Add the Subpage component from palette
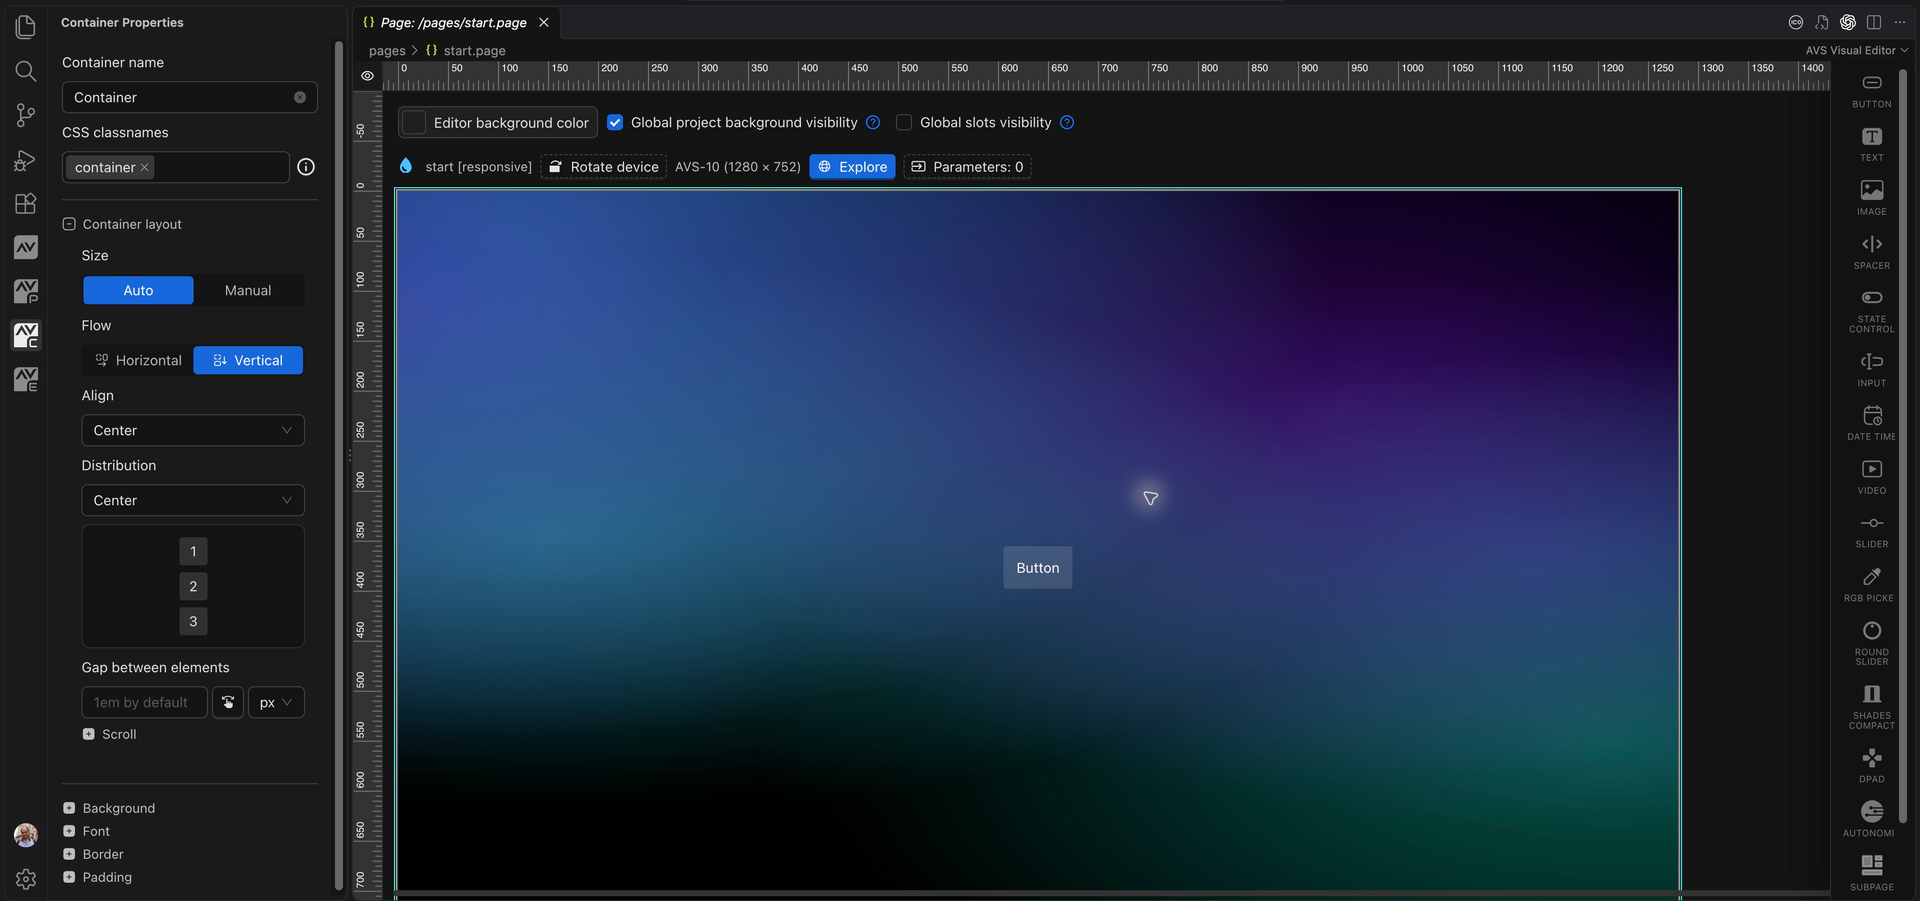 pos(1872,872)
